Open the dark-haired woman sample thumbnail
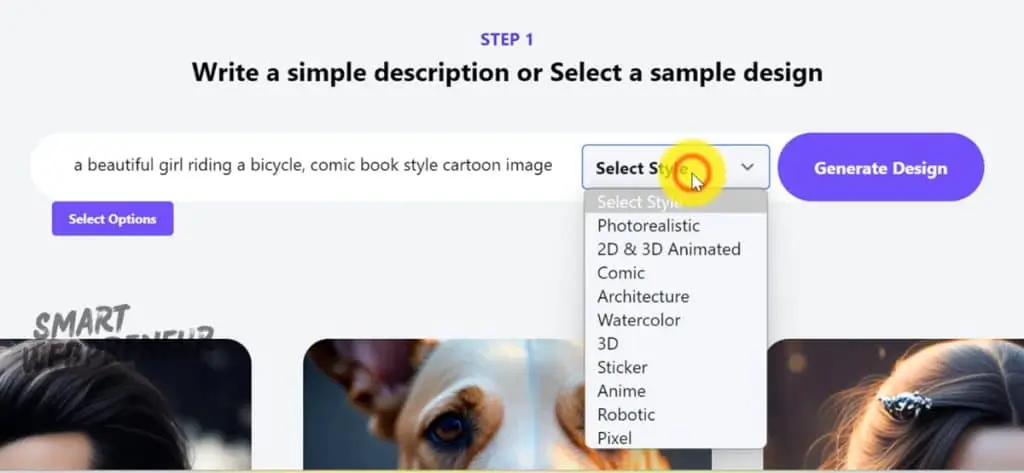1024x473 pixels. (120, 410)
